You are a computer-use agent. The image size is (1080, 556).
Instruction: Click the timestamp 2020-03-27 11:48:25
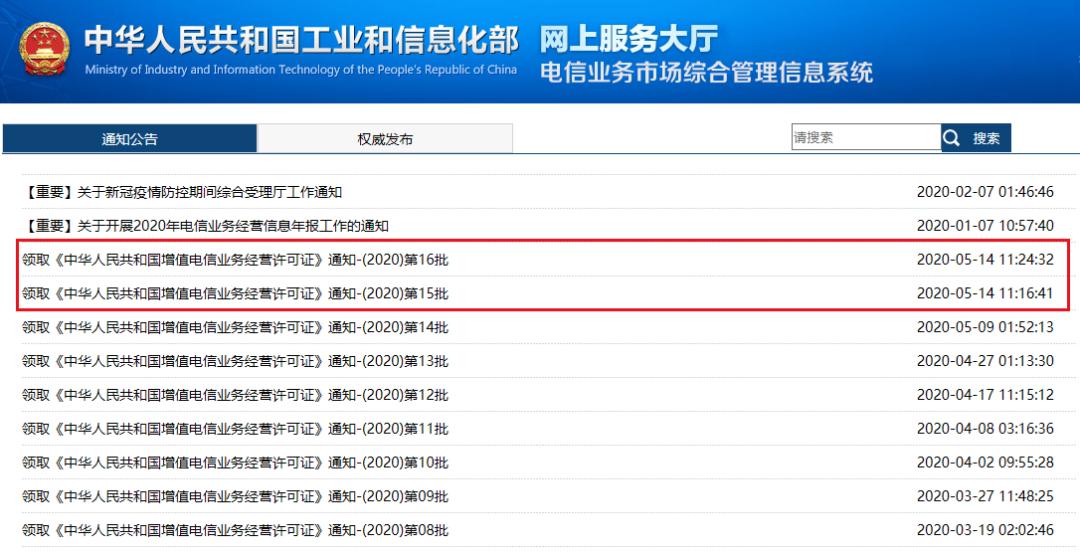[x=985, y=496]
